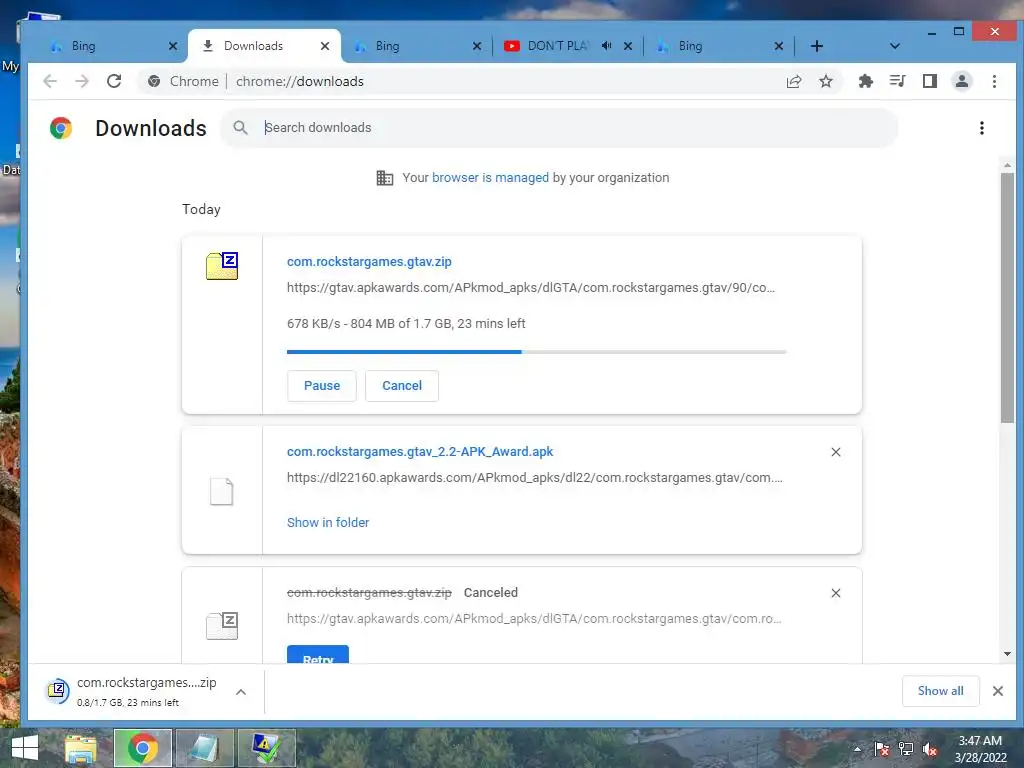
Task: Open a new tab with the plus button
Action: [x=816, y=46]
